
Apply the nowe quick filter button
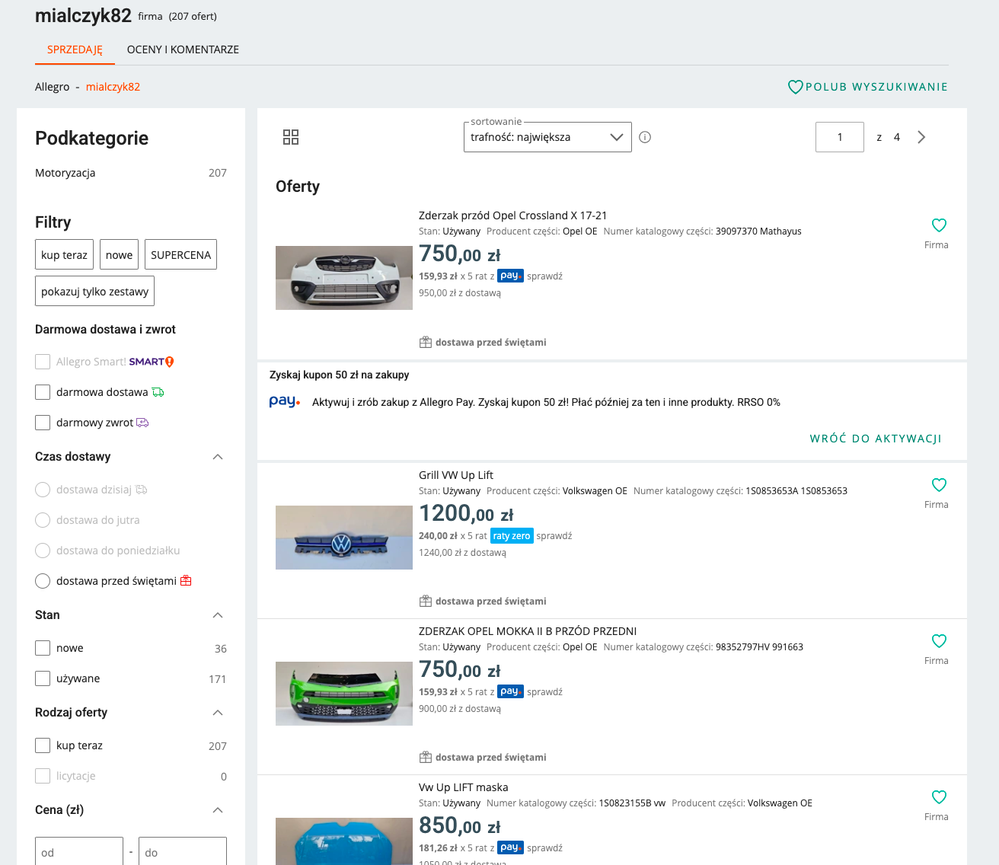pyautogui.click(x=119, y=255)
